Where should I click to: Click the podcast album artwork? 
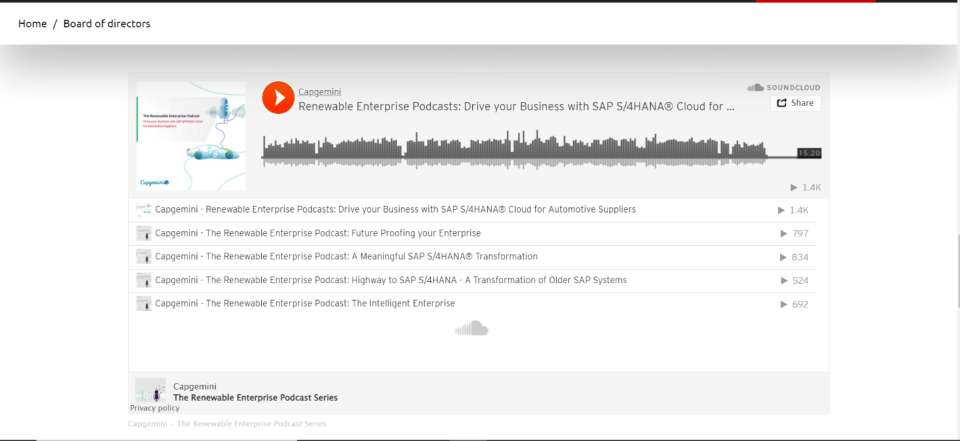[191, 136]
